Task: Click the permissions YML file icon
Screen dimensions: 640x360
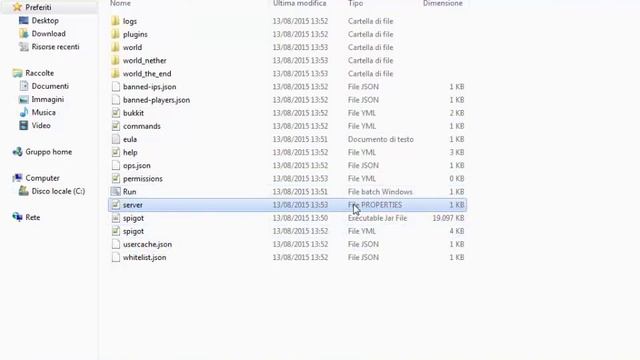Action: click(116, 178)
